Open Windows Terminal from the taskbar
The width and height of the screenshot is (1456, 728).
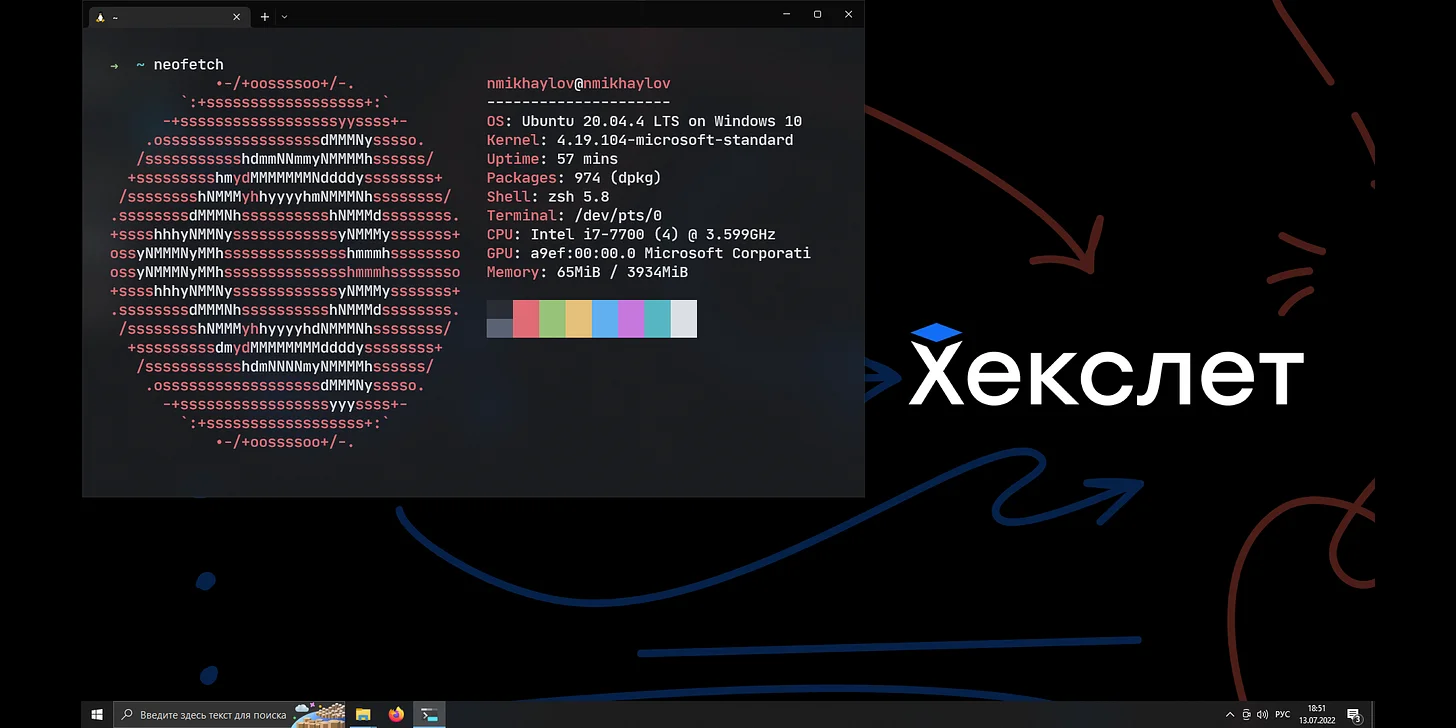[x=429, y=714]
